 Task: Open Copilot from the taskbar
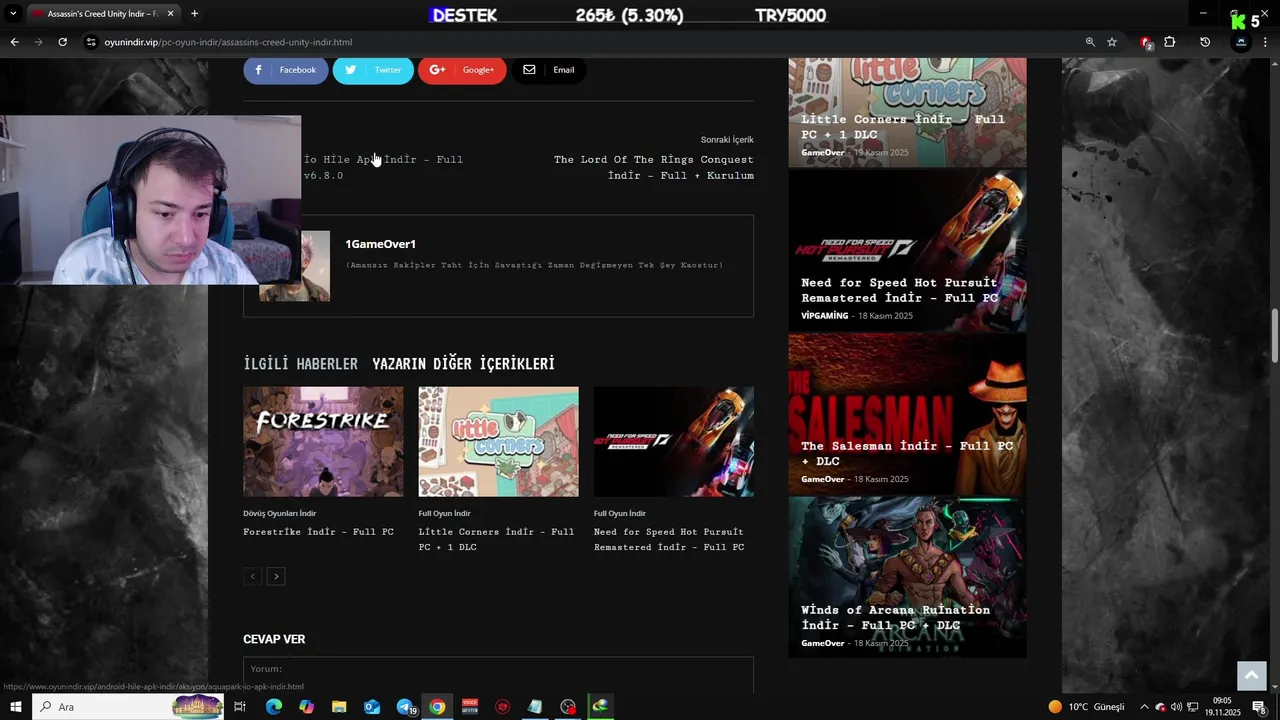[306, 707]
